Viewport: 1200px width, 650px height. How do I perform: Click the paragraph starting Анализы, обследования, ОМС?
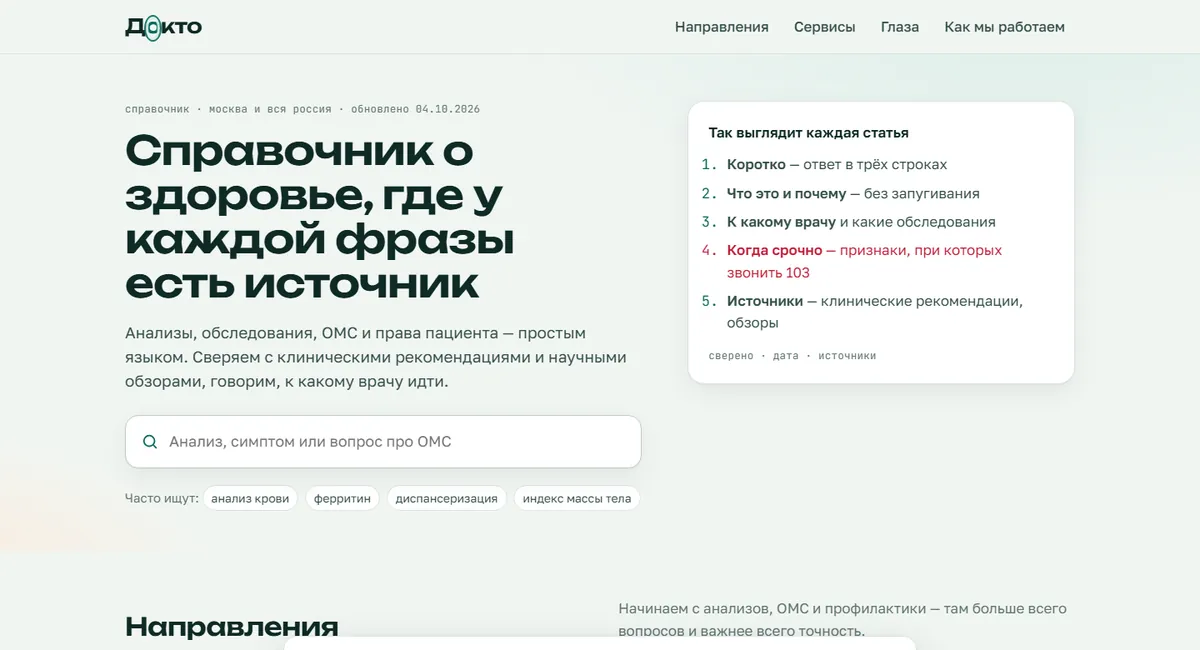pos(376,358)
